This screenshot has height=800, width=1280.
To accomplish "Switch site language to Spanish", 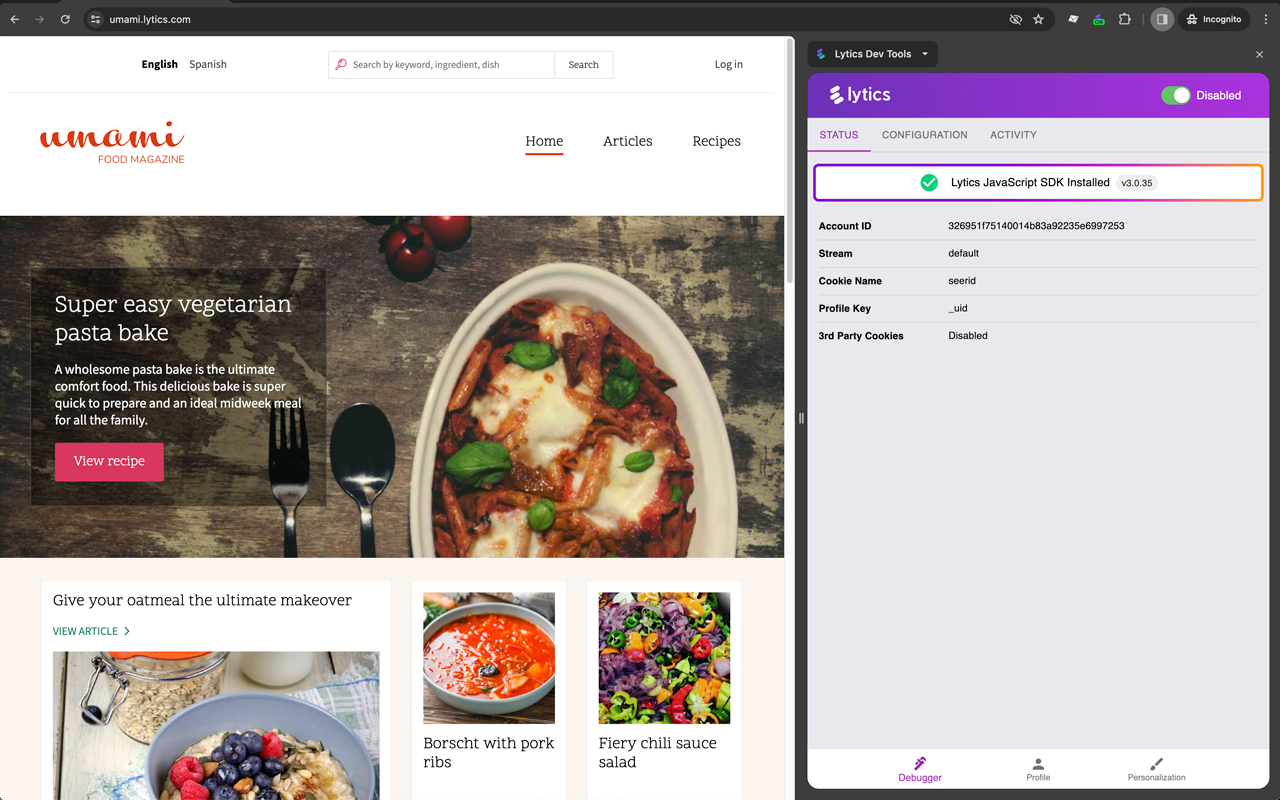I will coord(208,64).
